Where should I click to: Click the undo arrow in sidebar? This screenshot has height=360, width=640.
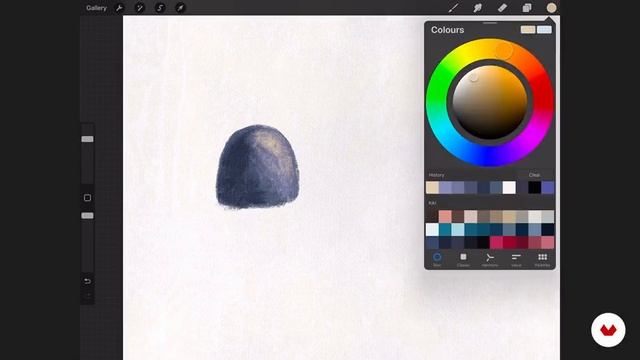click(x=87, y=281)
